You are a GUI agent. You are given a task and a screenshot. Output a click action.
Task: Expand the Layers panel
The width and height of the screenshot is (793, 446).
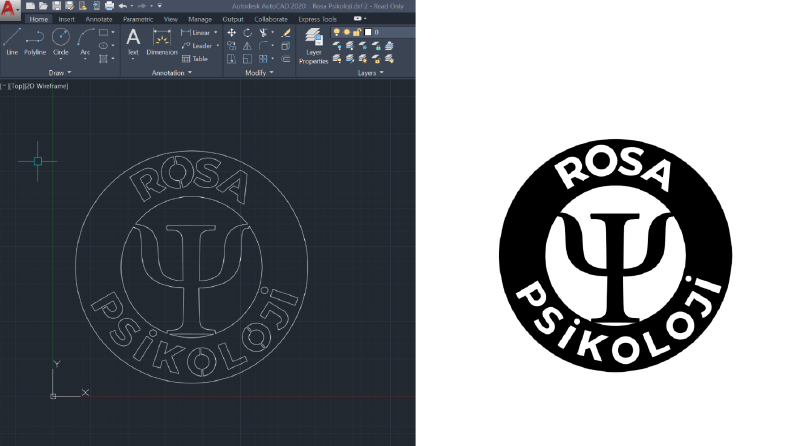coord(370,73)
